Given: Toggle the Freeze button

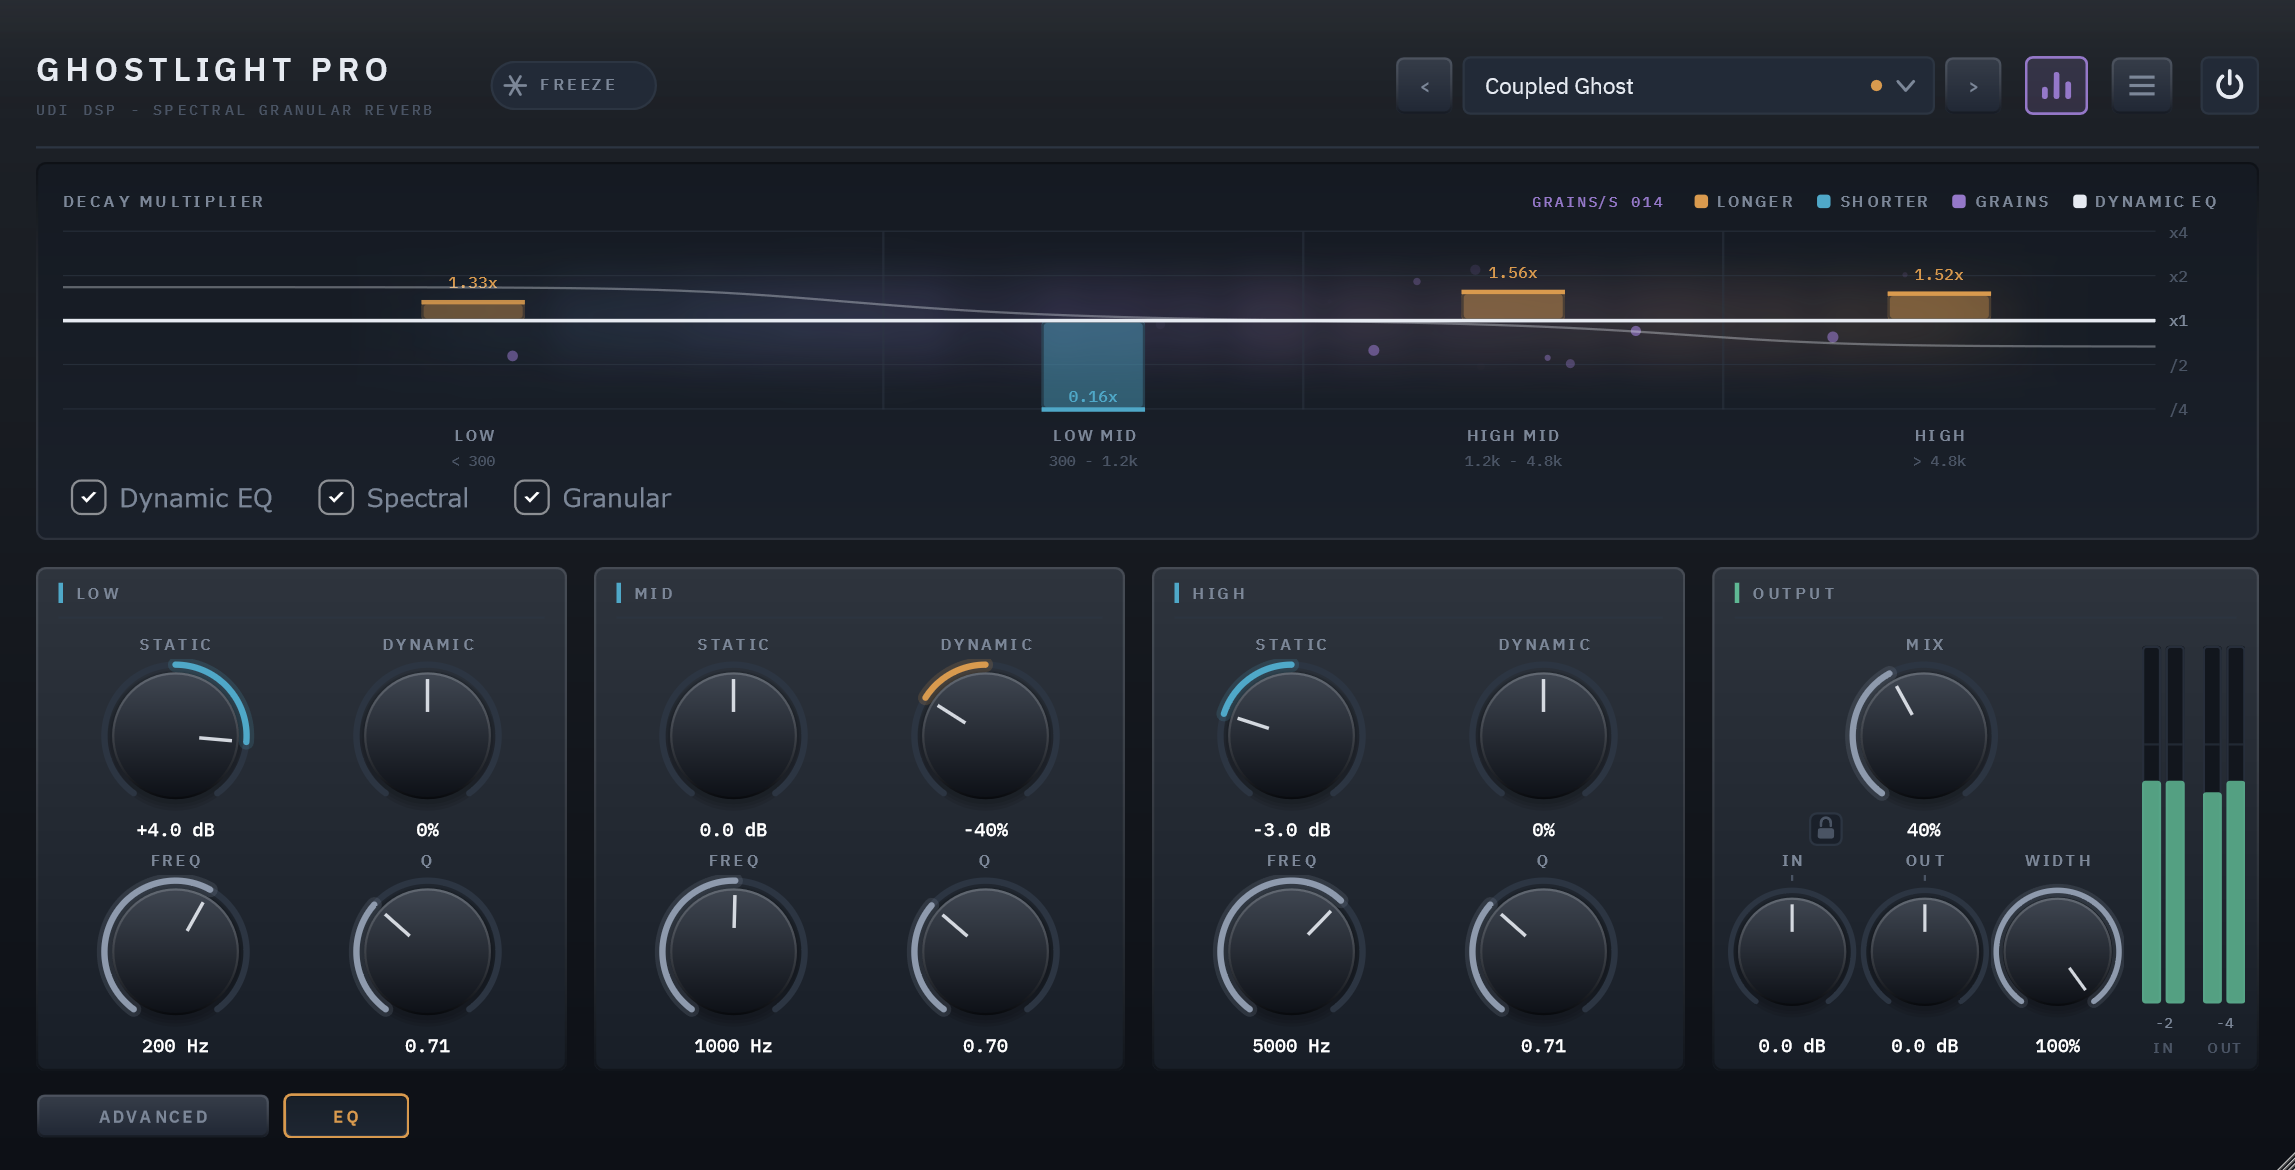Looking at the screenshot, I should point(573,85).
